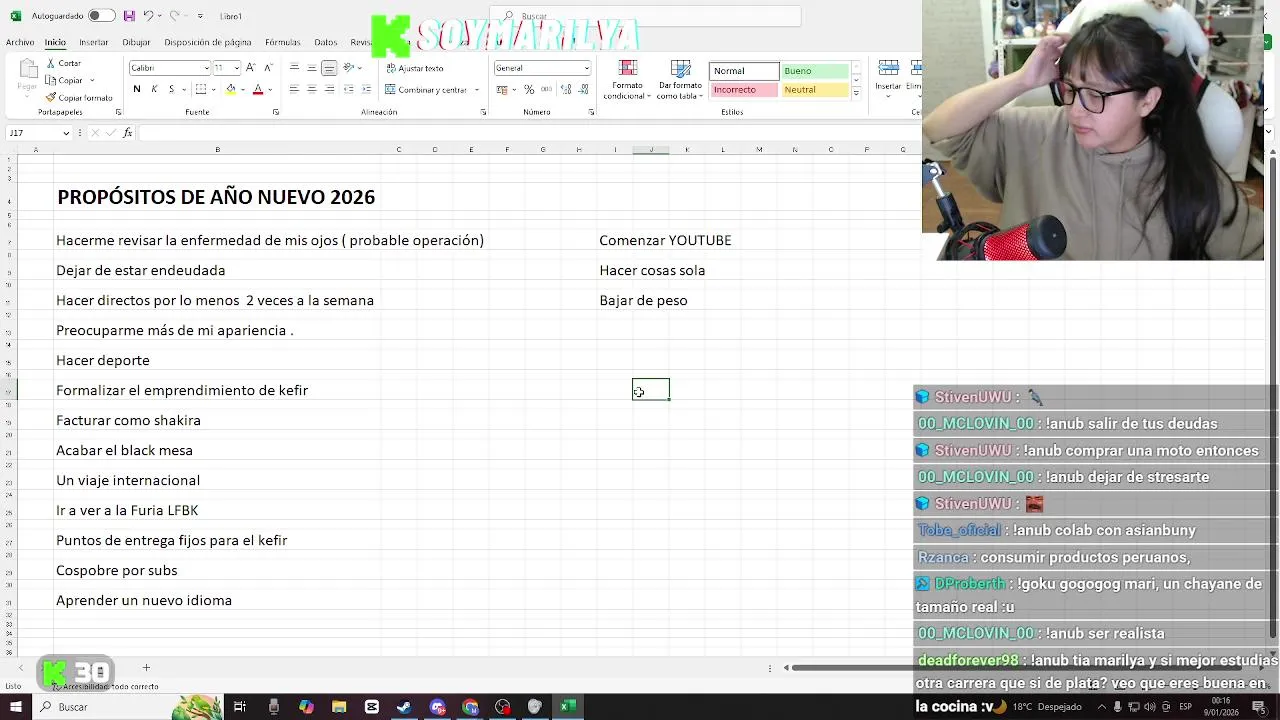Toggle underline S formatting
This screenshot has width=1280, height=720.
tap(171, 89)
